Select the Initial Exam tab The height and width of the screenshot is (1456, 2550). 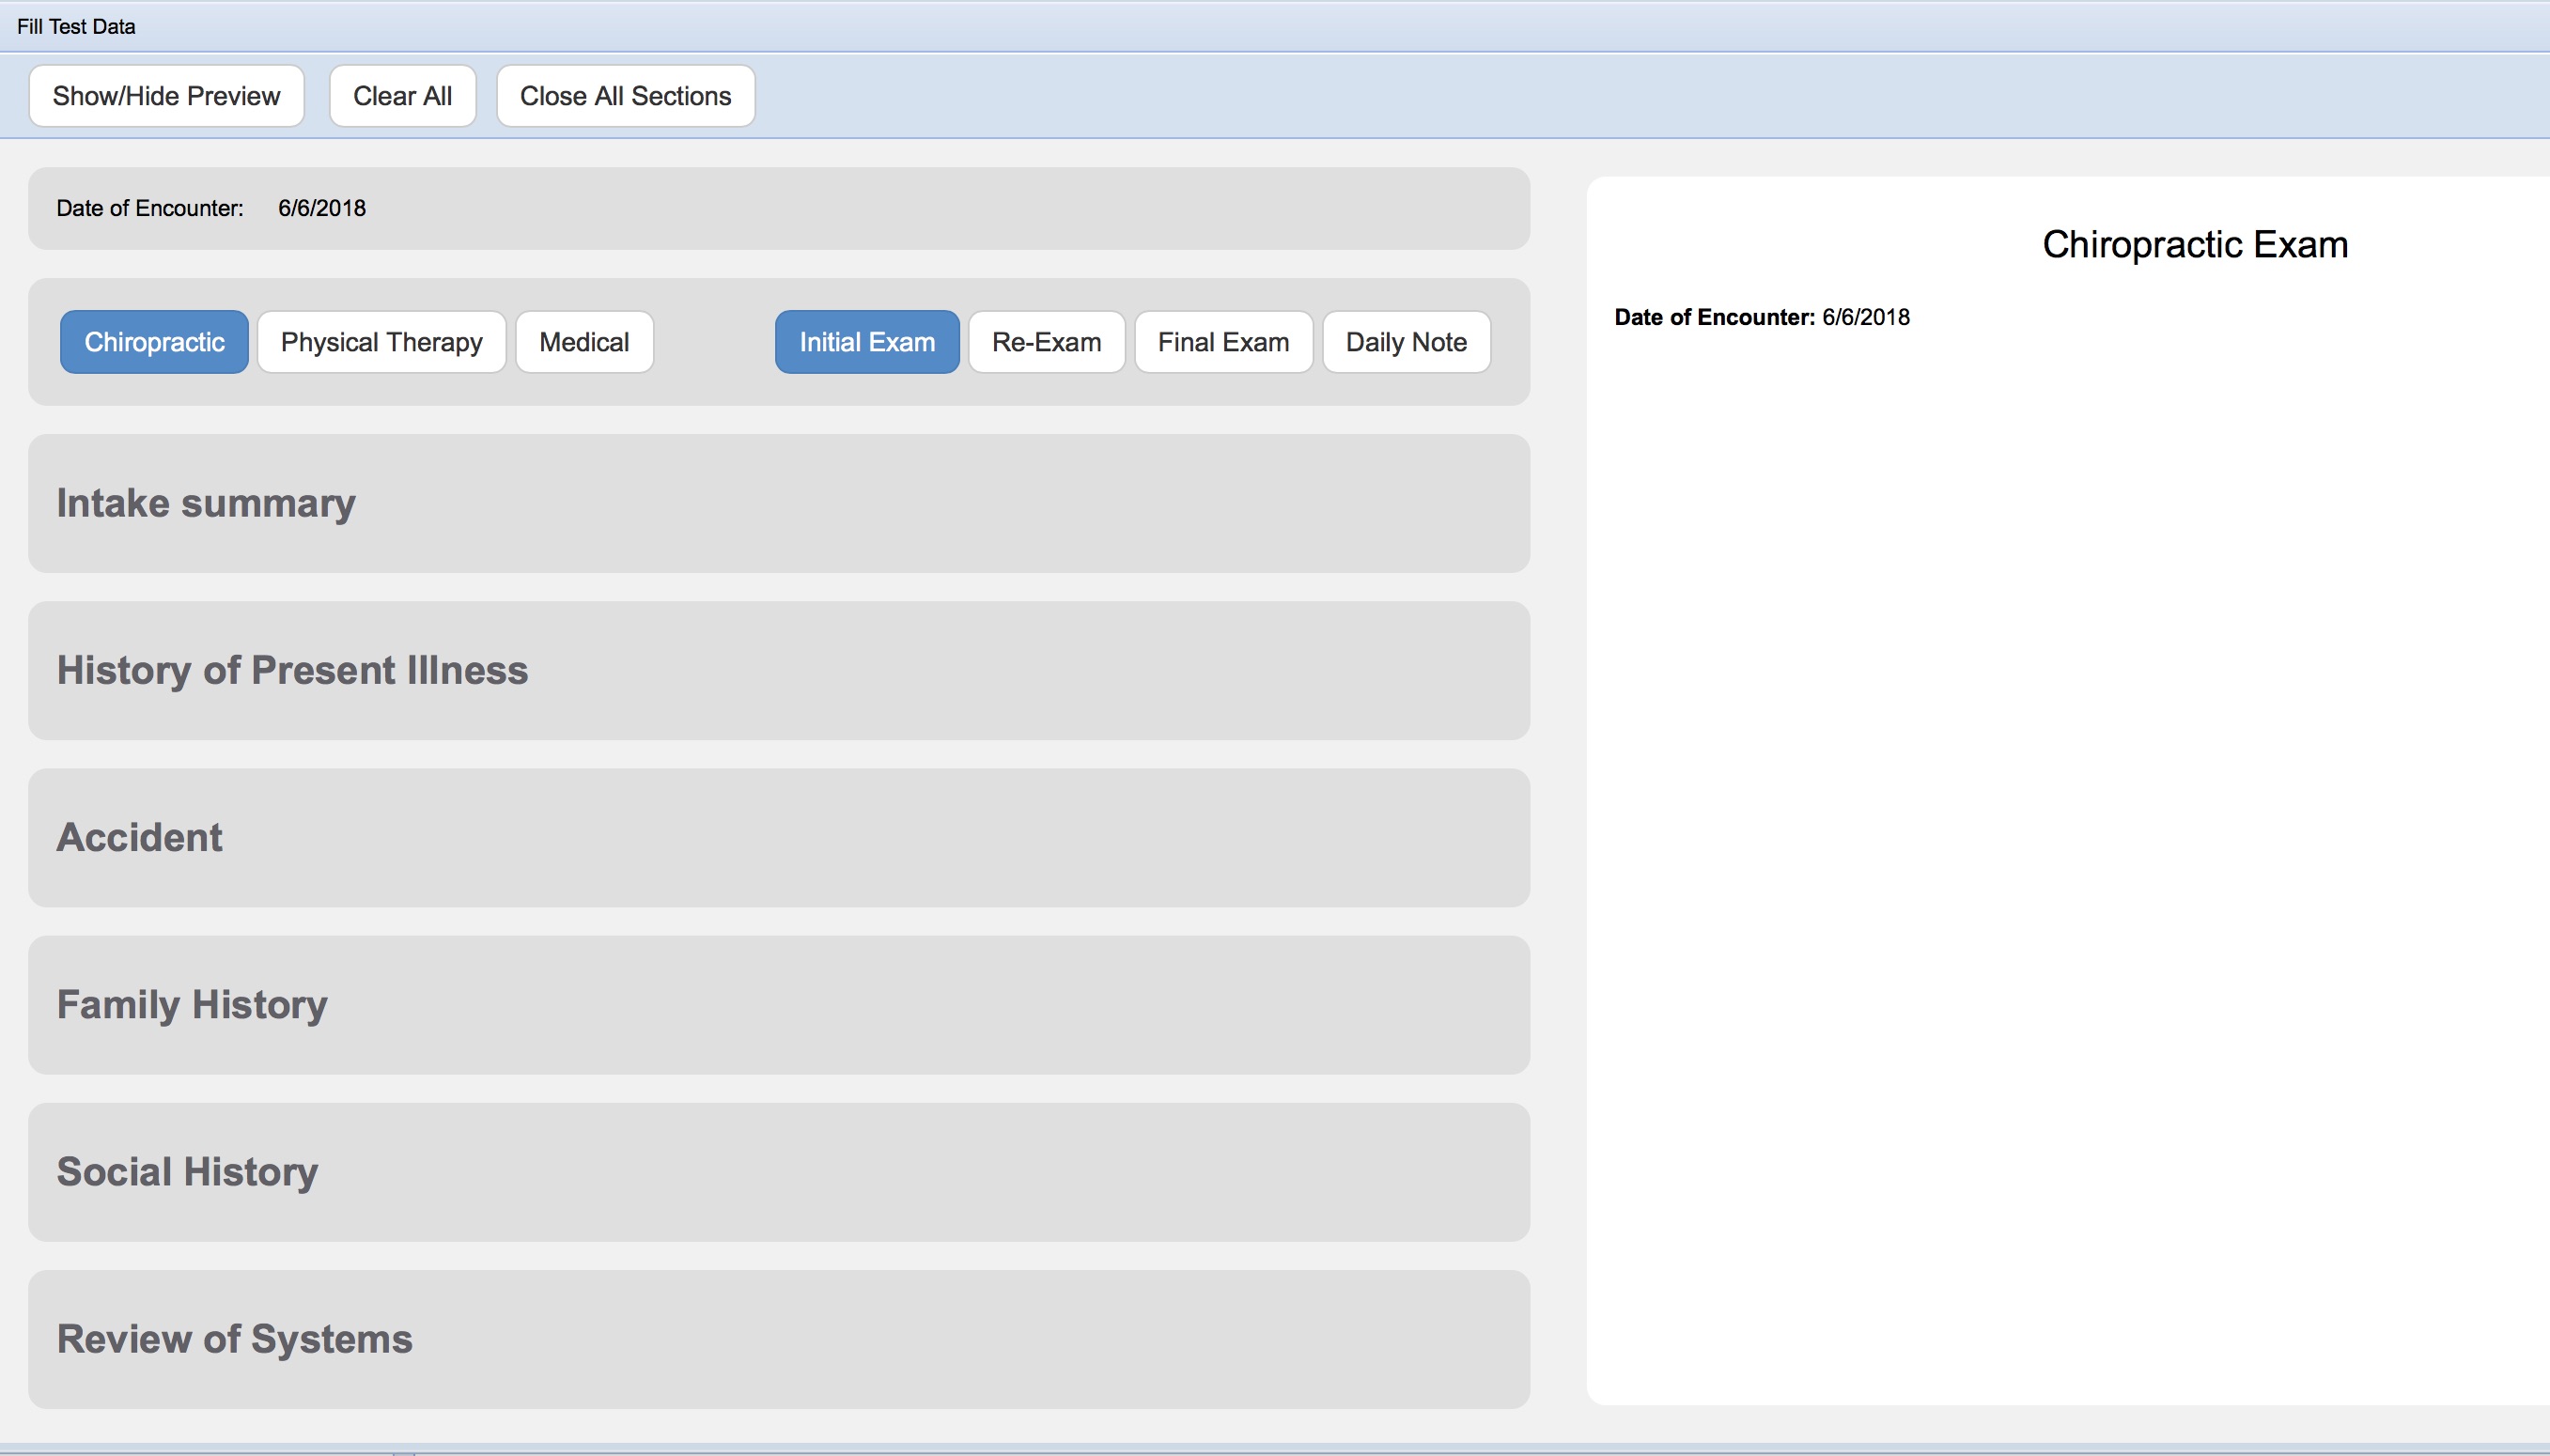point(866,342)
